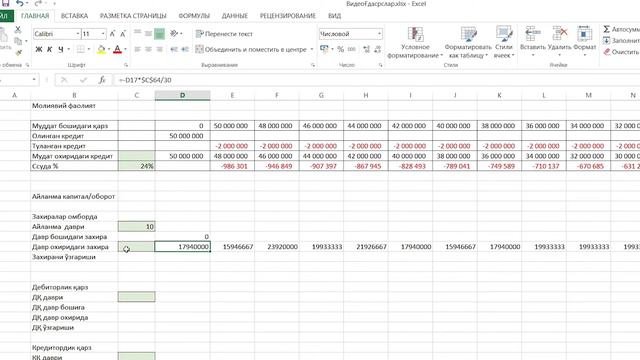Open the РАЗМЕТКА СТРАНИЦЫ tab
Screen dimensions: 640x360
point(133,16)
